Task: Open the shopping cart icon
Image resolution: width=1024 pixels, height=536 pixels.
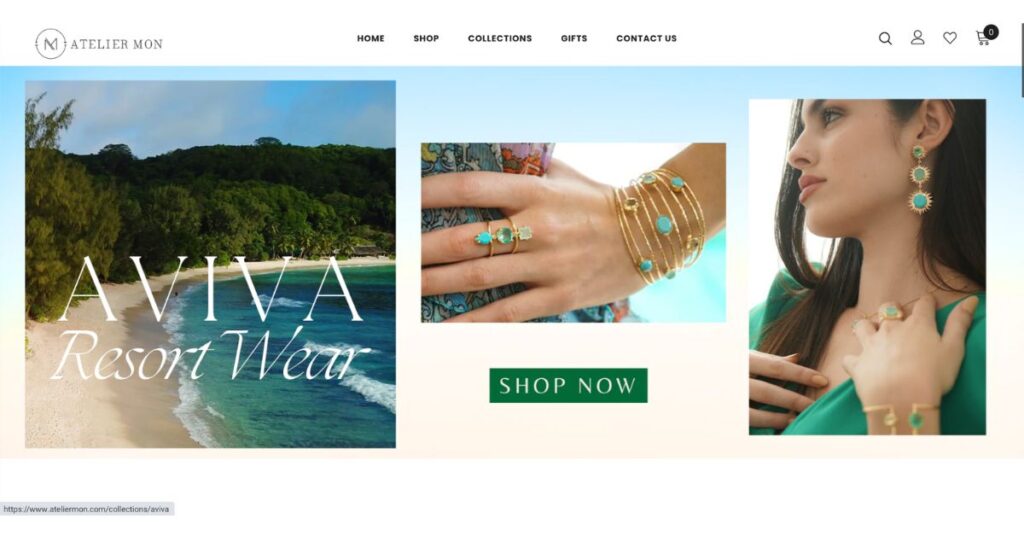Action: pyautogui.click(x=982, y=39)
